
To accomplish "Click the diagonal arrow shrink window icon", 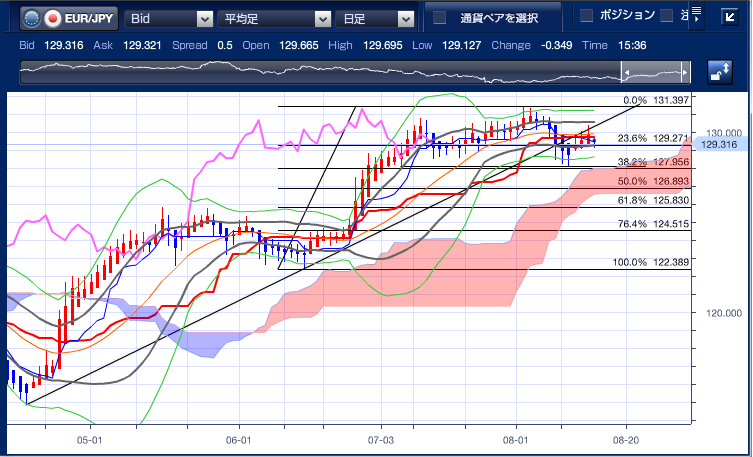I will pyautogui.click(x=730, y=17).
